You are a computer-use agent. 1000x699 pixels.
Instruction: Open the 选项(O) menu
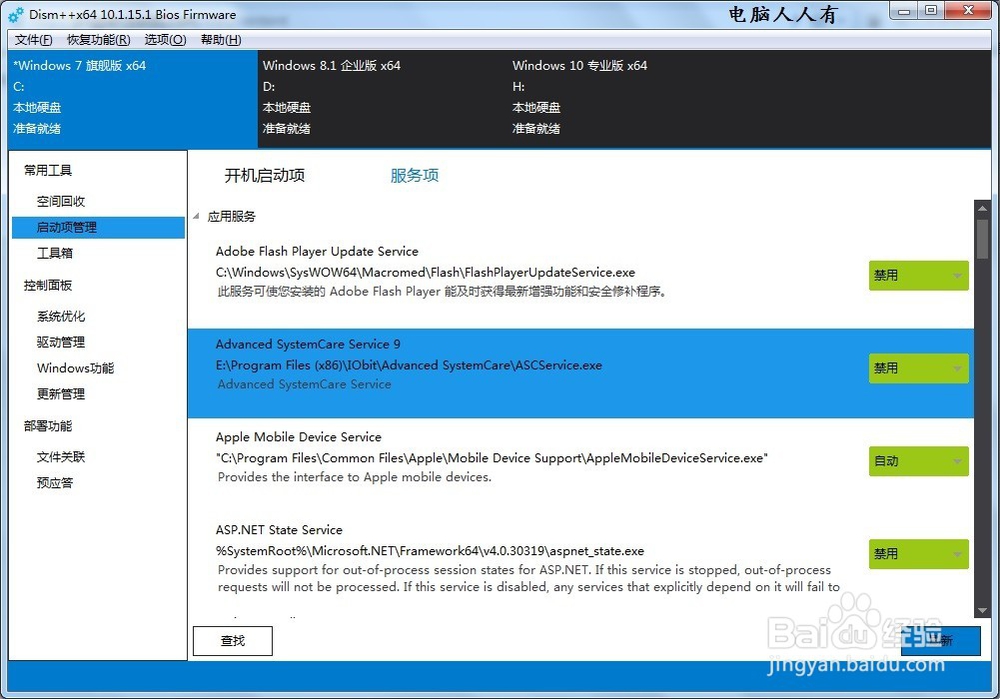click(165, 40)
